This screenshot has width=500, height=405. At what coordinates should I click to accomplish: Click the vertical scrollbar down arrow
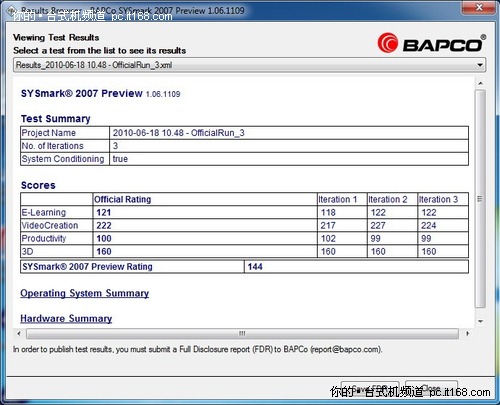click(480, 321)
